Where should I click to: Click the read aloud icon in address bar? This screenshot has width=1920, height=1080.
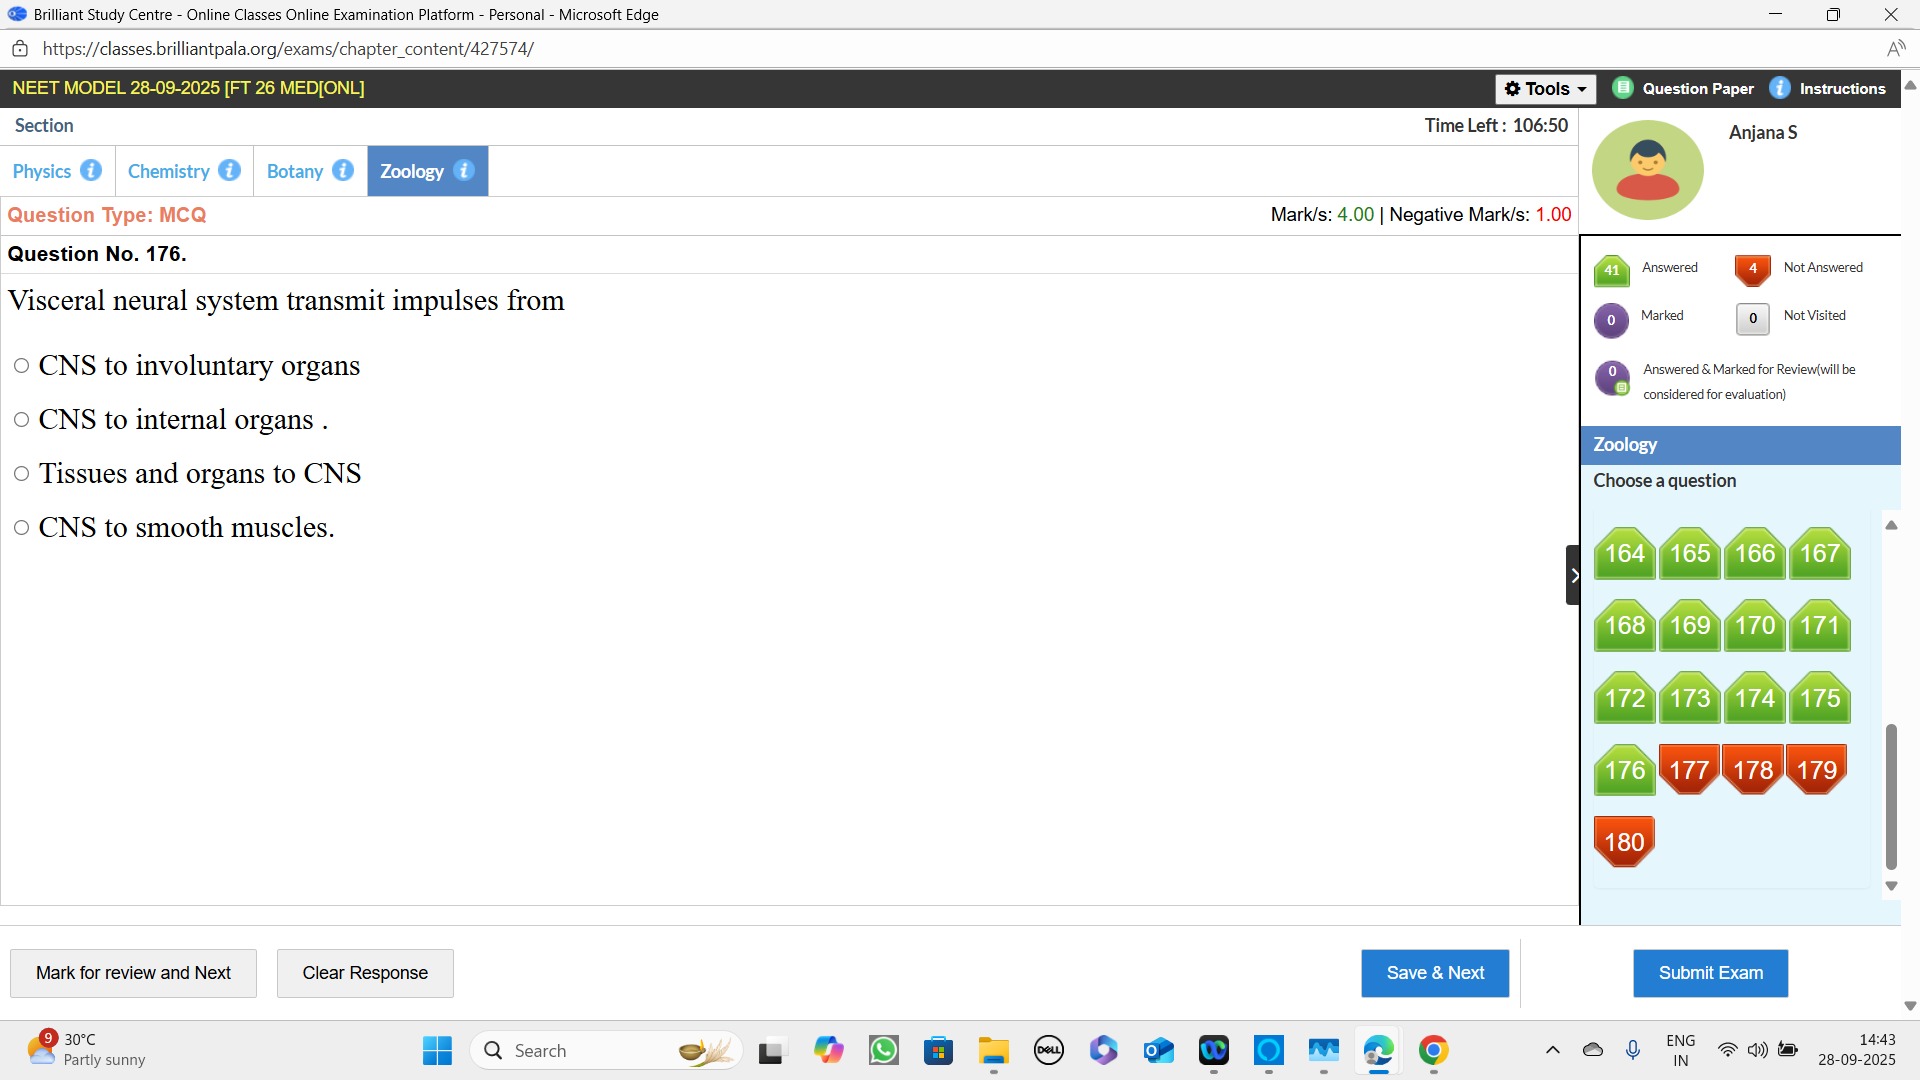coord(1895,49)
